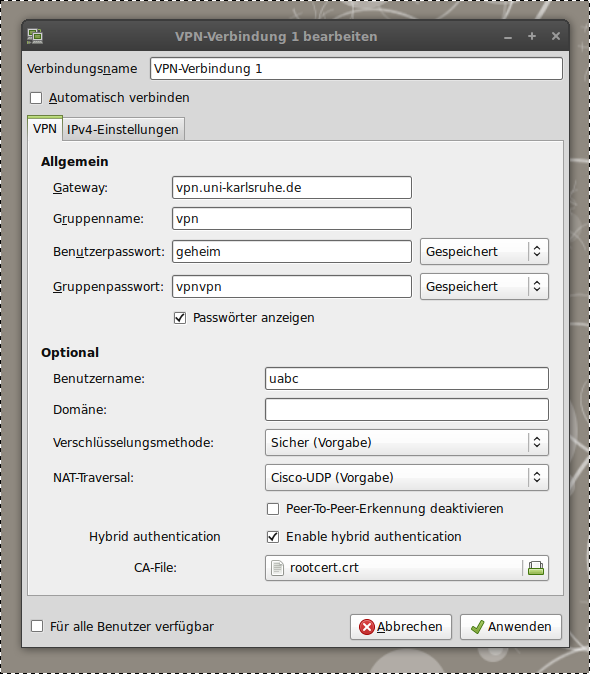Check Für alle Benutzer verfügbar
590x674 pixels.
click(37, 626)
